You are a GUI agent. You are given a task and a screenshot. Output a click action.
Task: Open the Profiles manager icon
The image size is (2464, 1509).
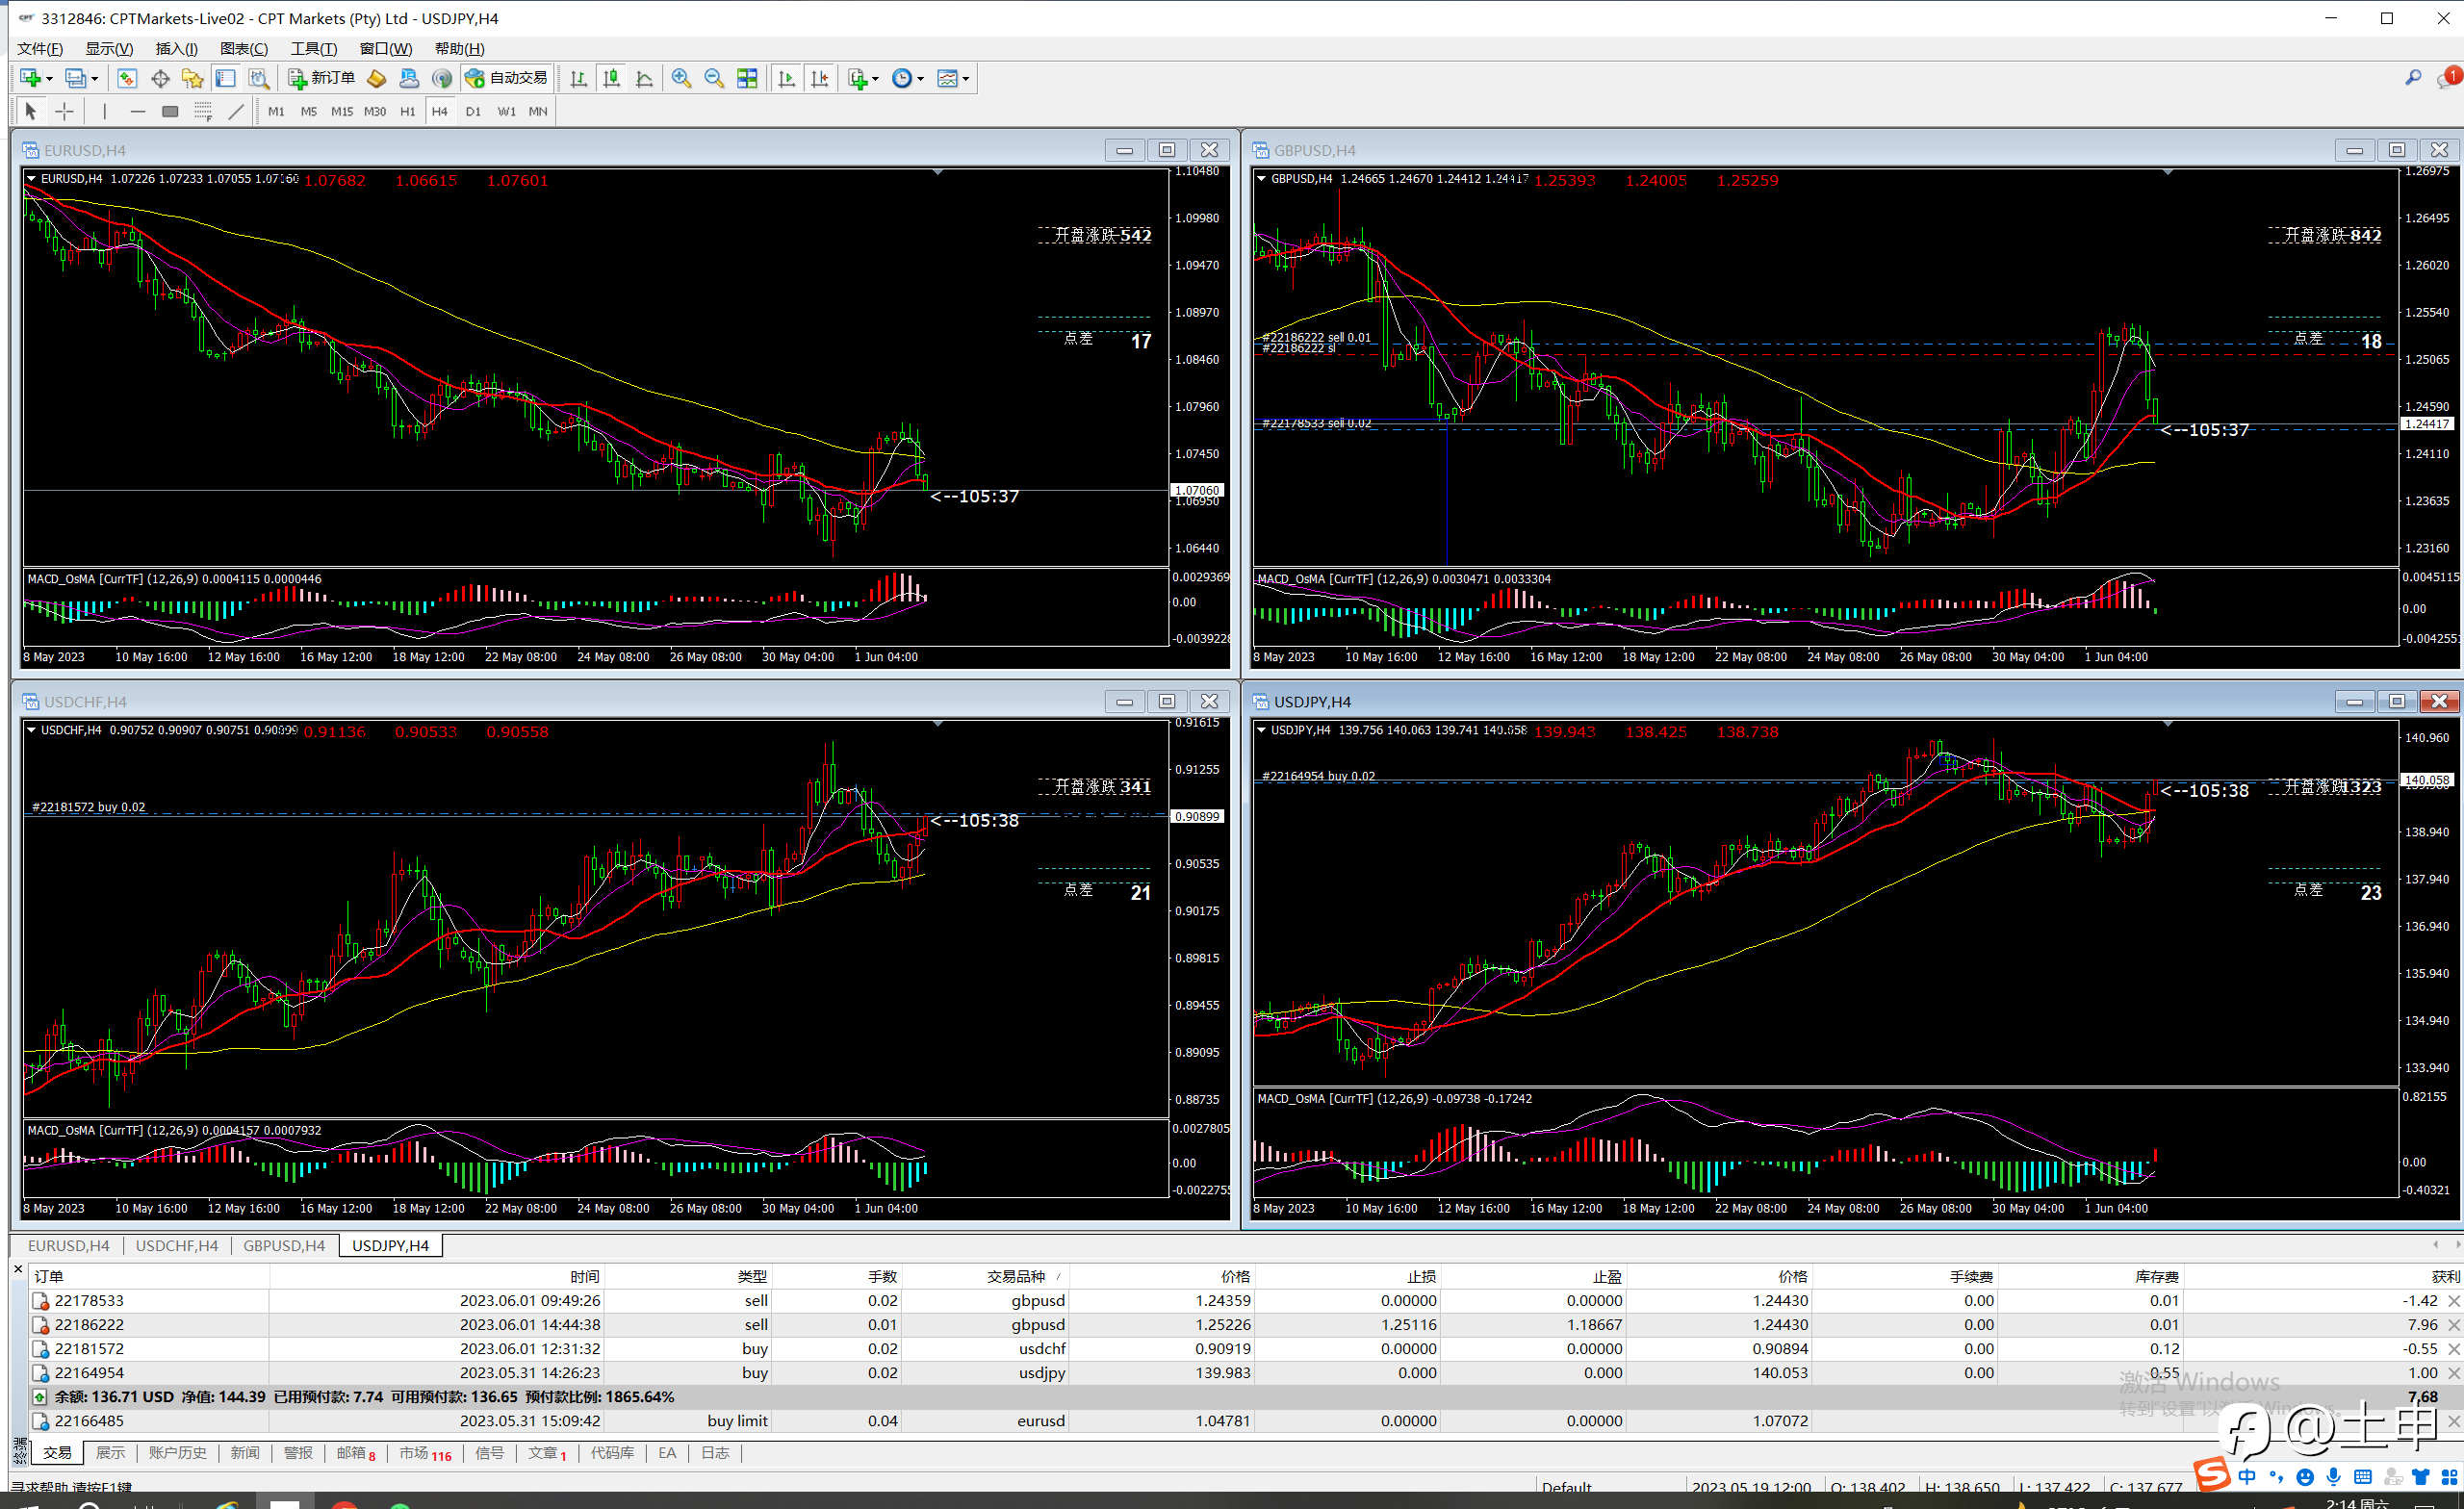75,78
